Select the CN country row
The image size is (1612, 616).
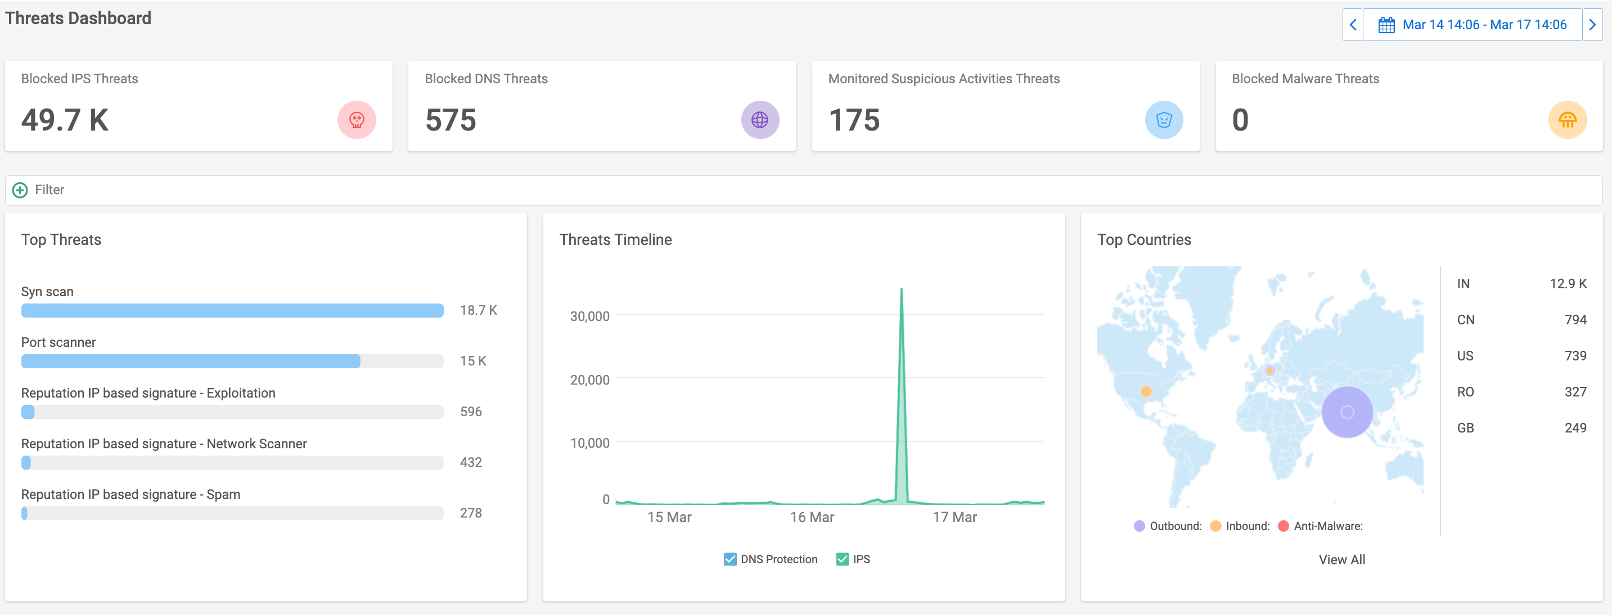tap(1521, 320)
